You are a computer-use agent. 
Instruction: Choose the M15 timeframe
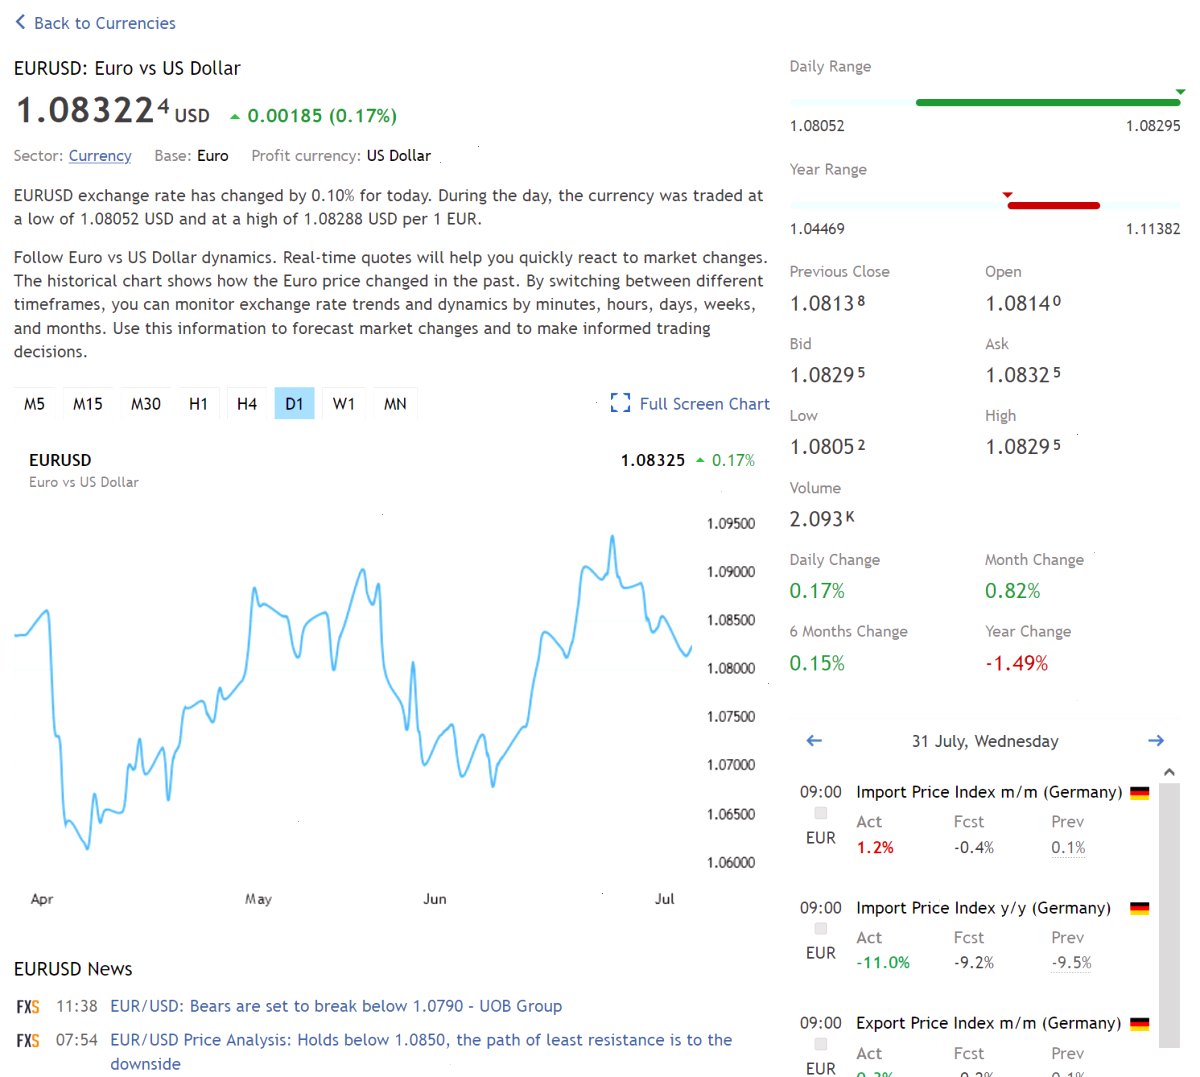pos(88,404)
